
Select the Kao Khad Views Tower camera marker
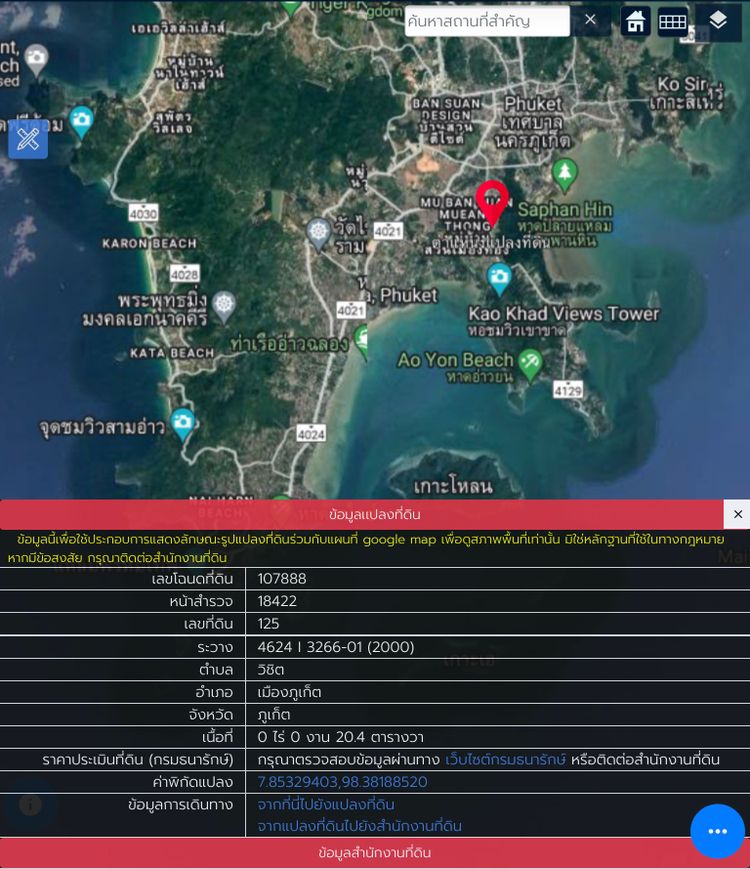tap(499, 277)
